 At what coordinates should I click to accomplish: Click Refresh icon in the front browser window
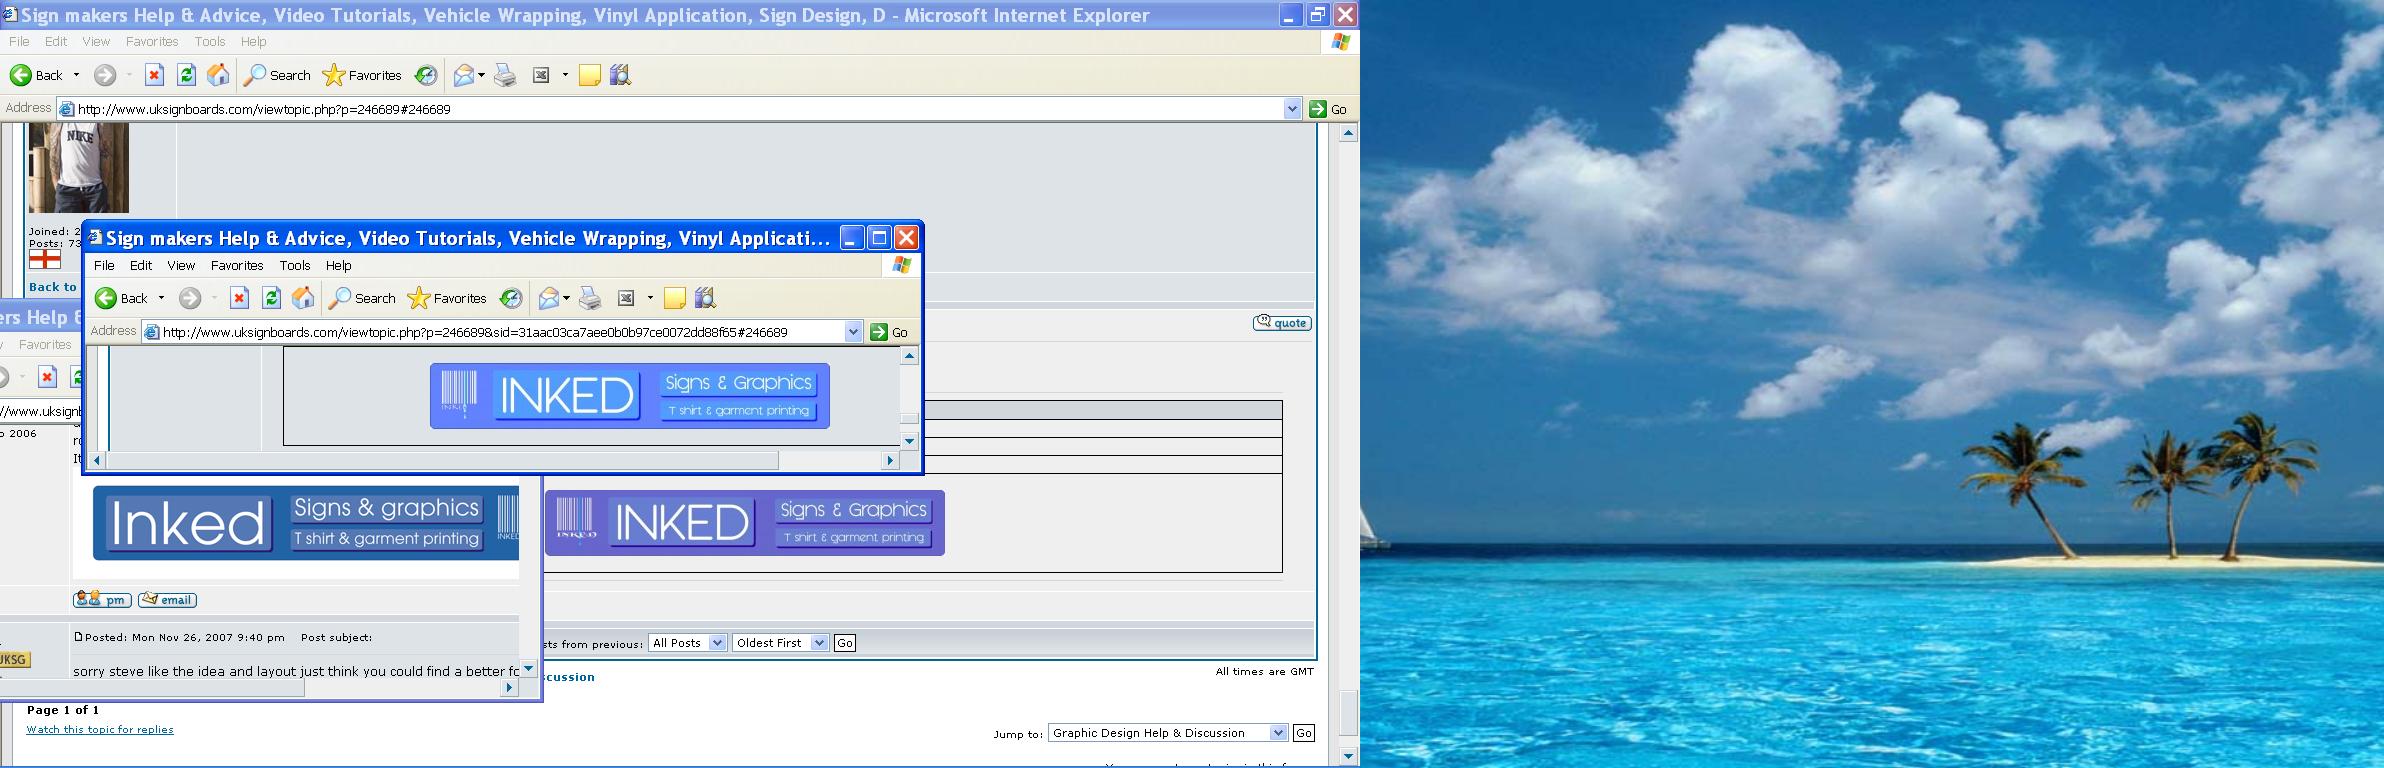271,298
